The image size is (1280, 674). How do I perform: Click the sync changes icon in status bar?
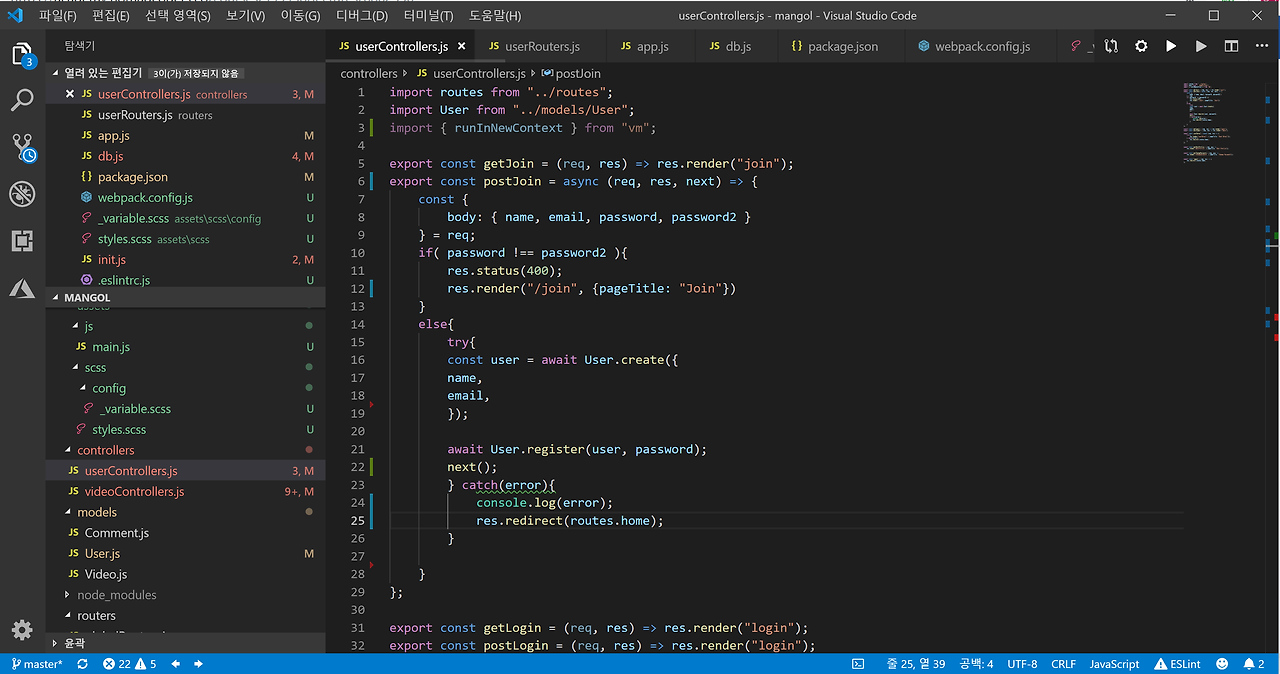pos(82,664)
